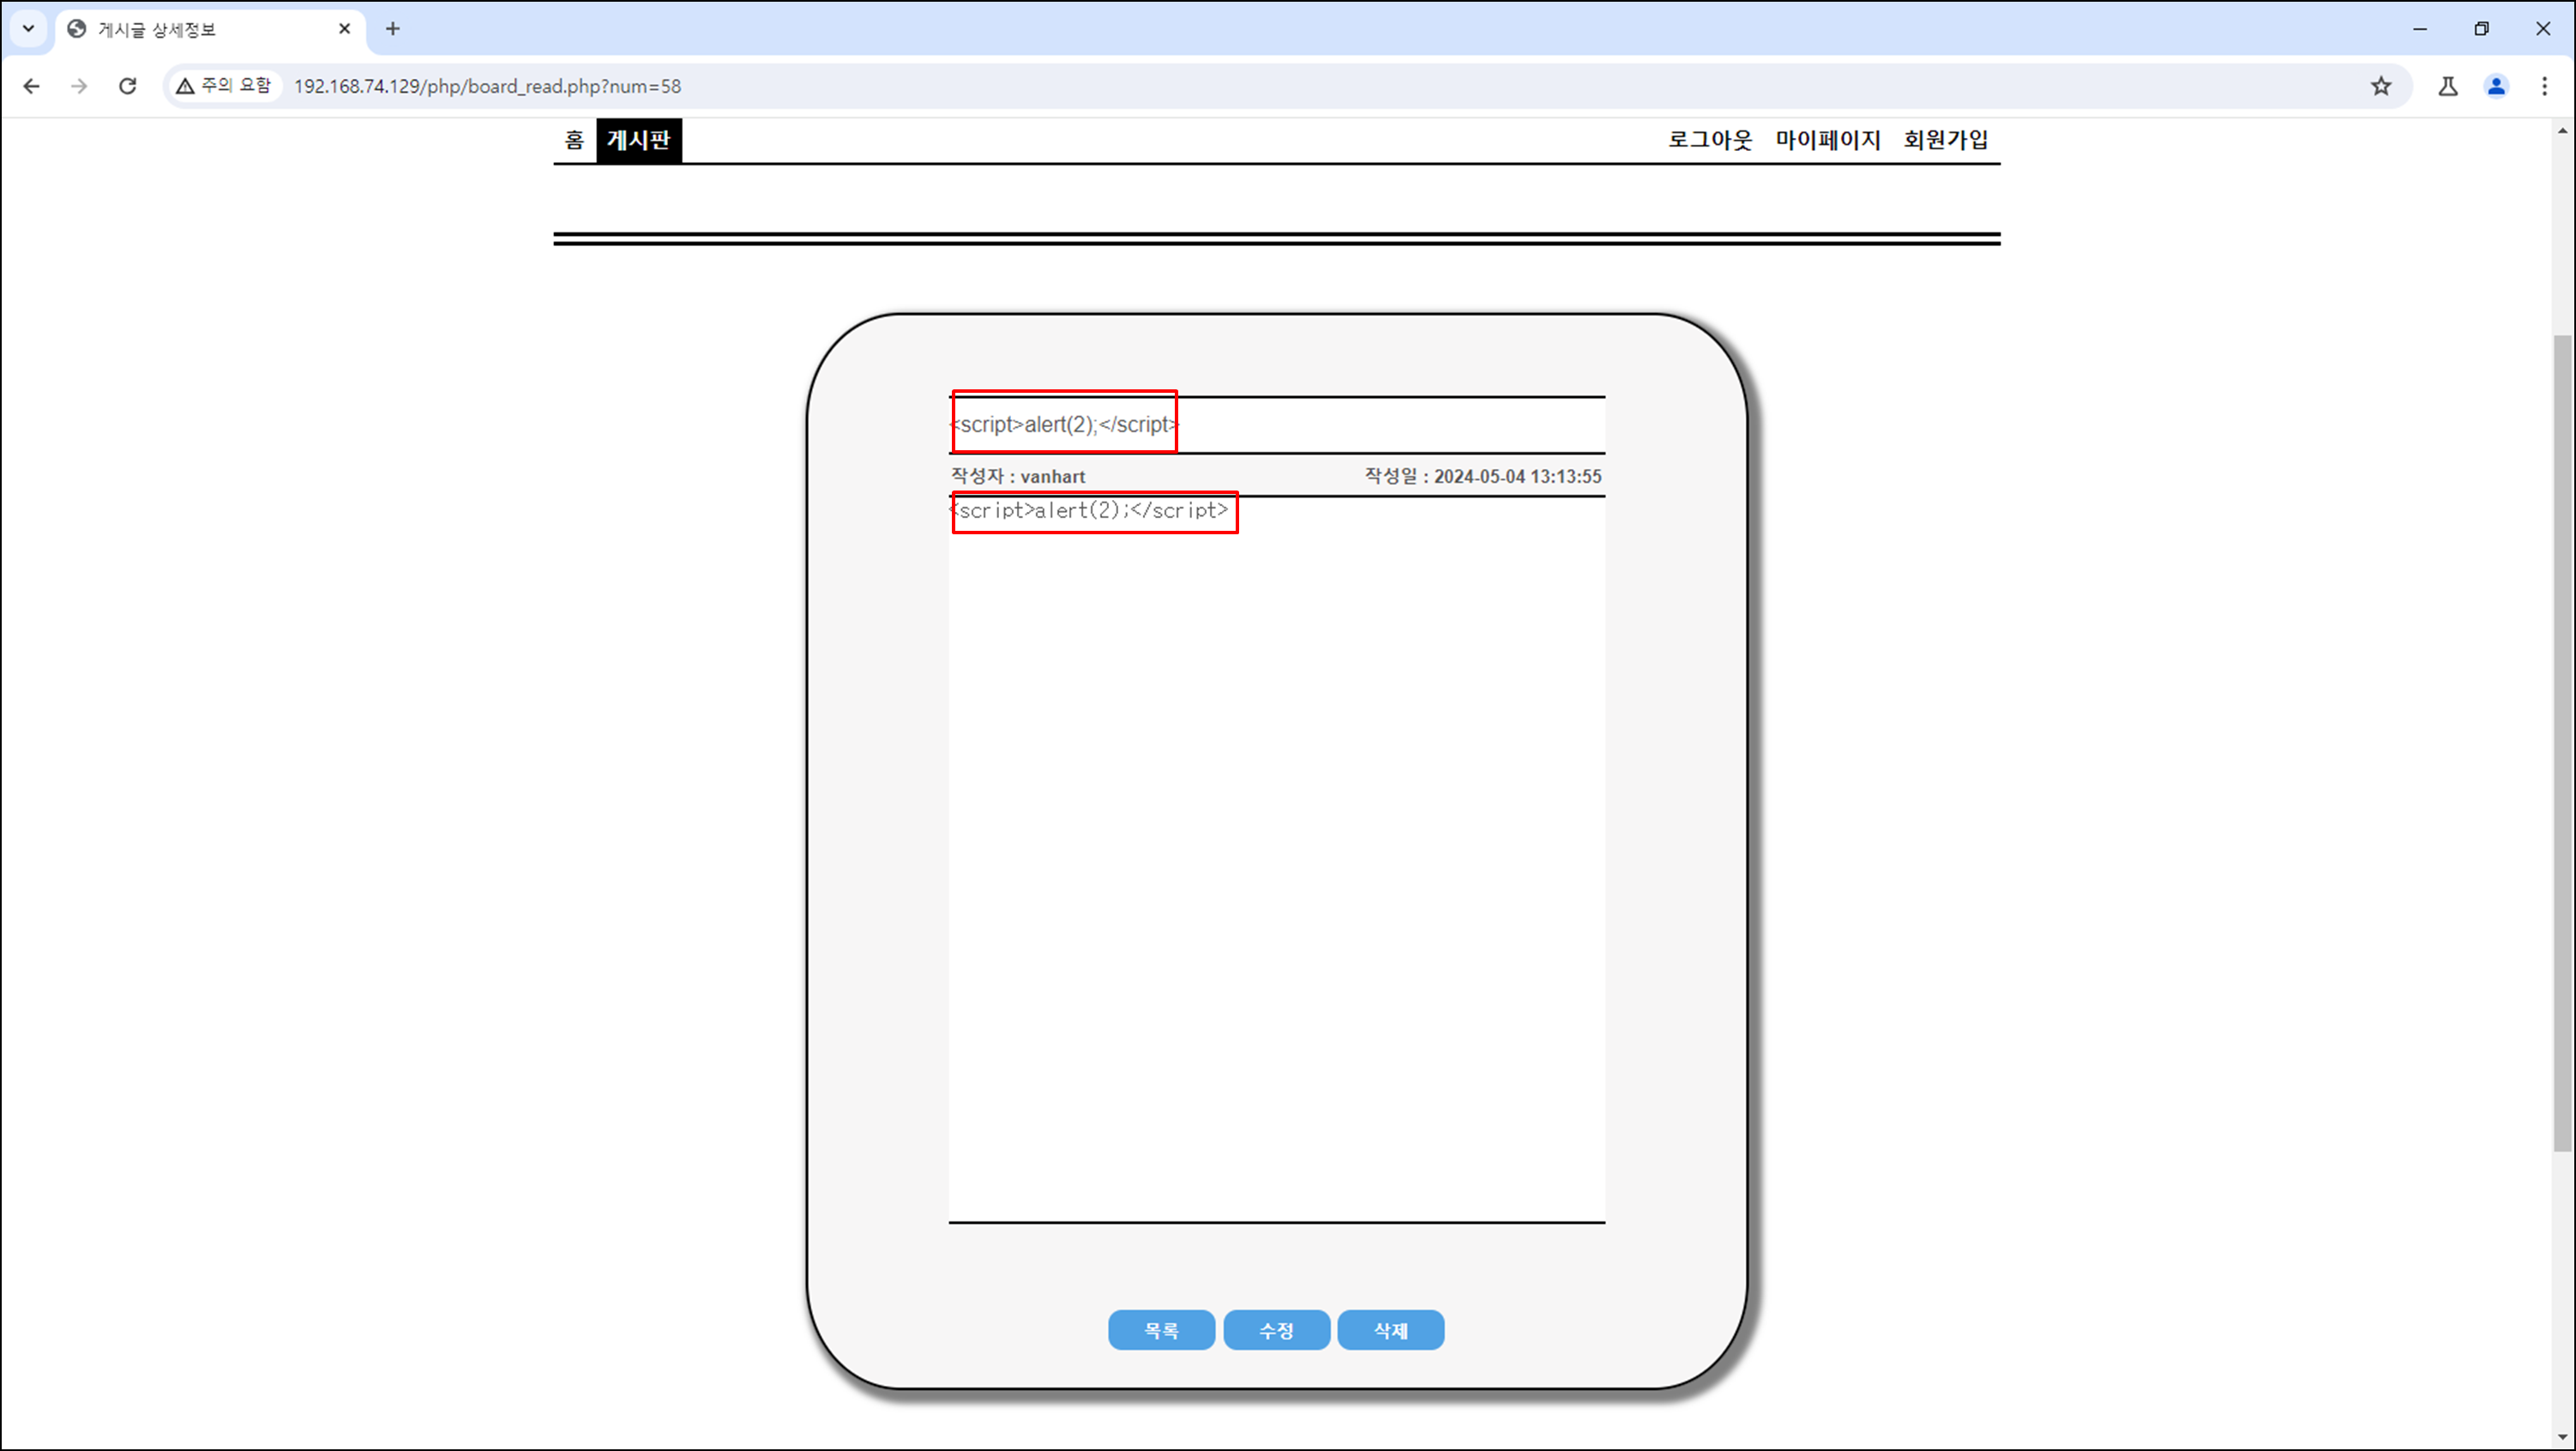The height and width of the screenshot is (1451, 2576).
Task: Click the 목록 button
Action: coord(1161,1330)
